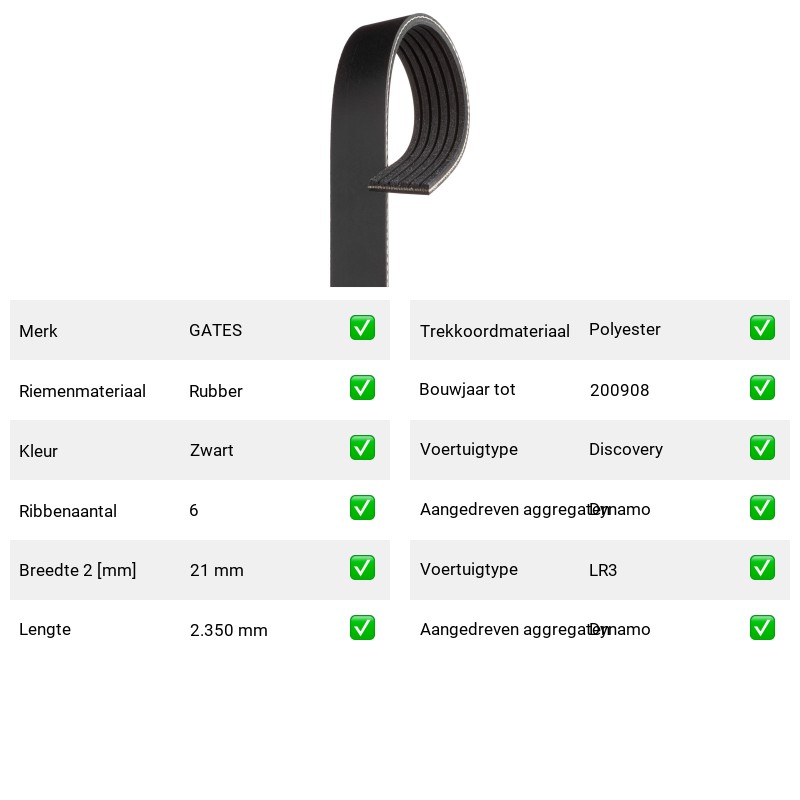Click the Riemenmateriaal label
800x800 pixels.
pyautogui.click(x=82, y=391)
